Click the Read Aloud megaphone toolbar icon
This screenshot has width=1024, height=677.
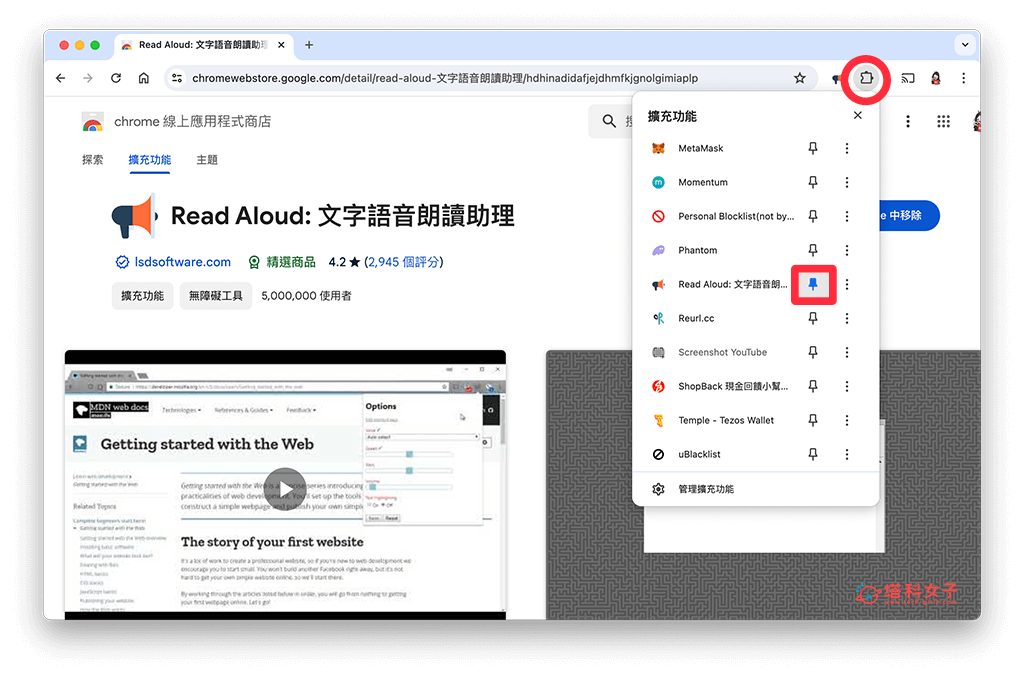pos(836,78)
